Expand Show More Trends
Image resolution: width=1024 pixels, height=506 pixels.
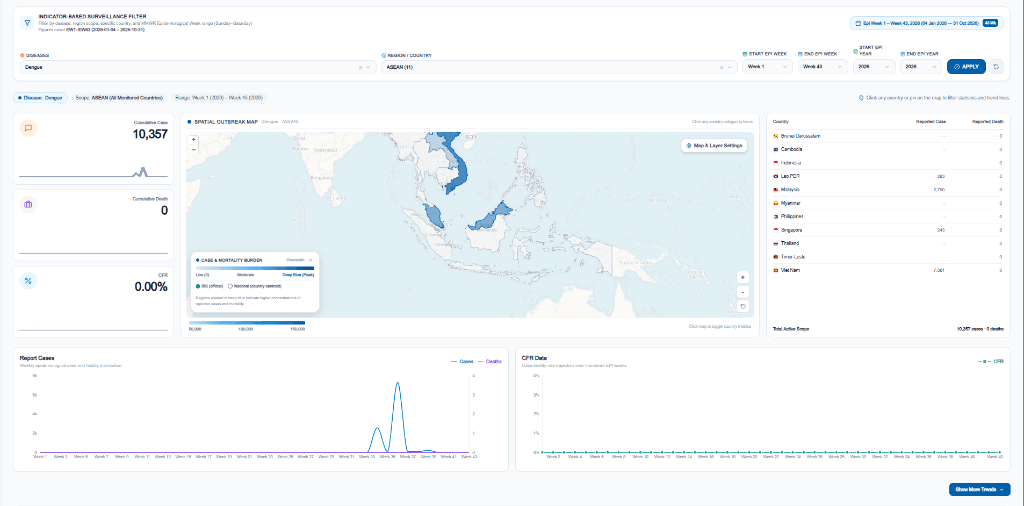click(x=980, y=489)
